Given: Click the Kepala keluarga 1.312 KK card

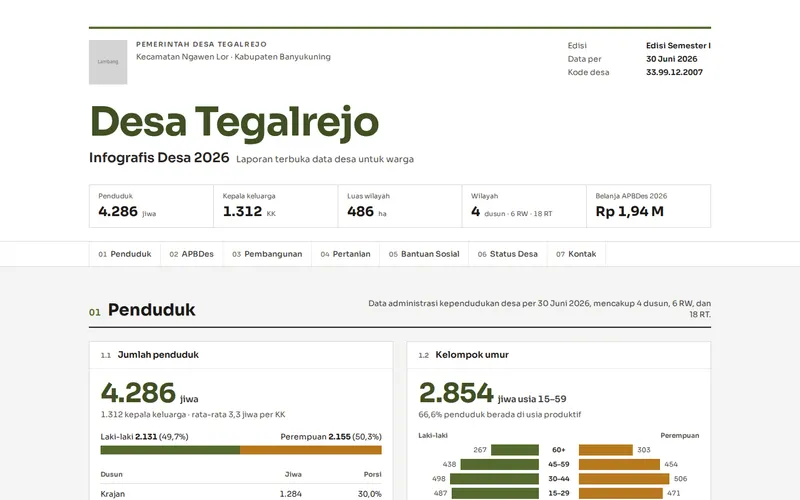Looking at the screenshot, I should point(276,206).
